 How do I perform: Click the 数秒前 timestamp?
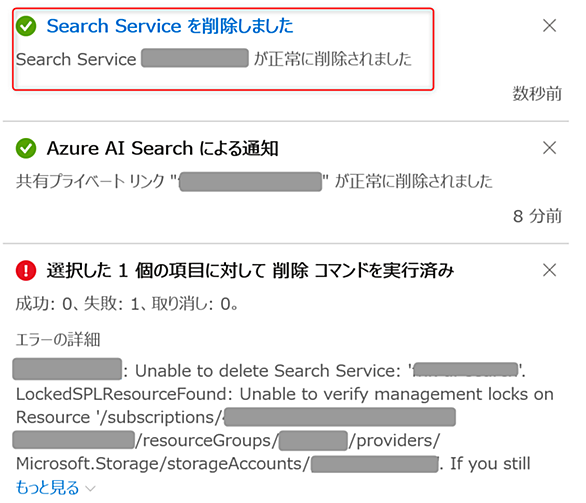coord(537,93)
